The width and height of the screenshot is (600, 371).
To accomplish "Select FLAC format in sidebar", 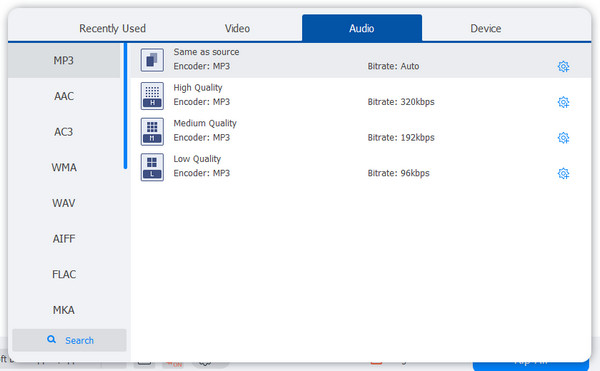I will (64, 274).
